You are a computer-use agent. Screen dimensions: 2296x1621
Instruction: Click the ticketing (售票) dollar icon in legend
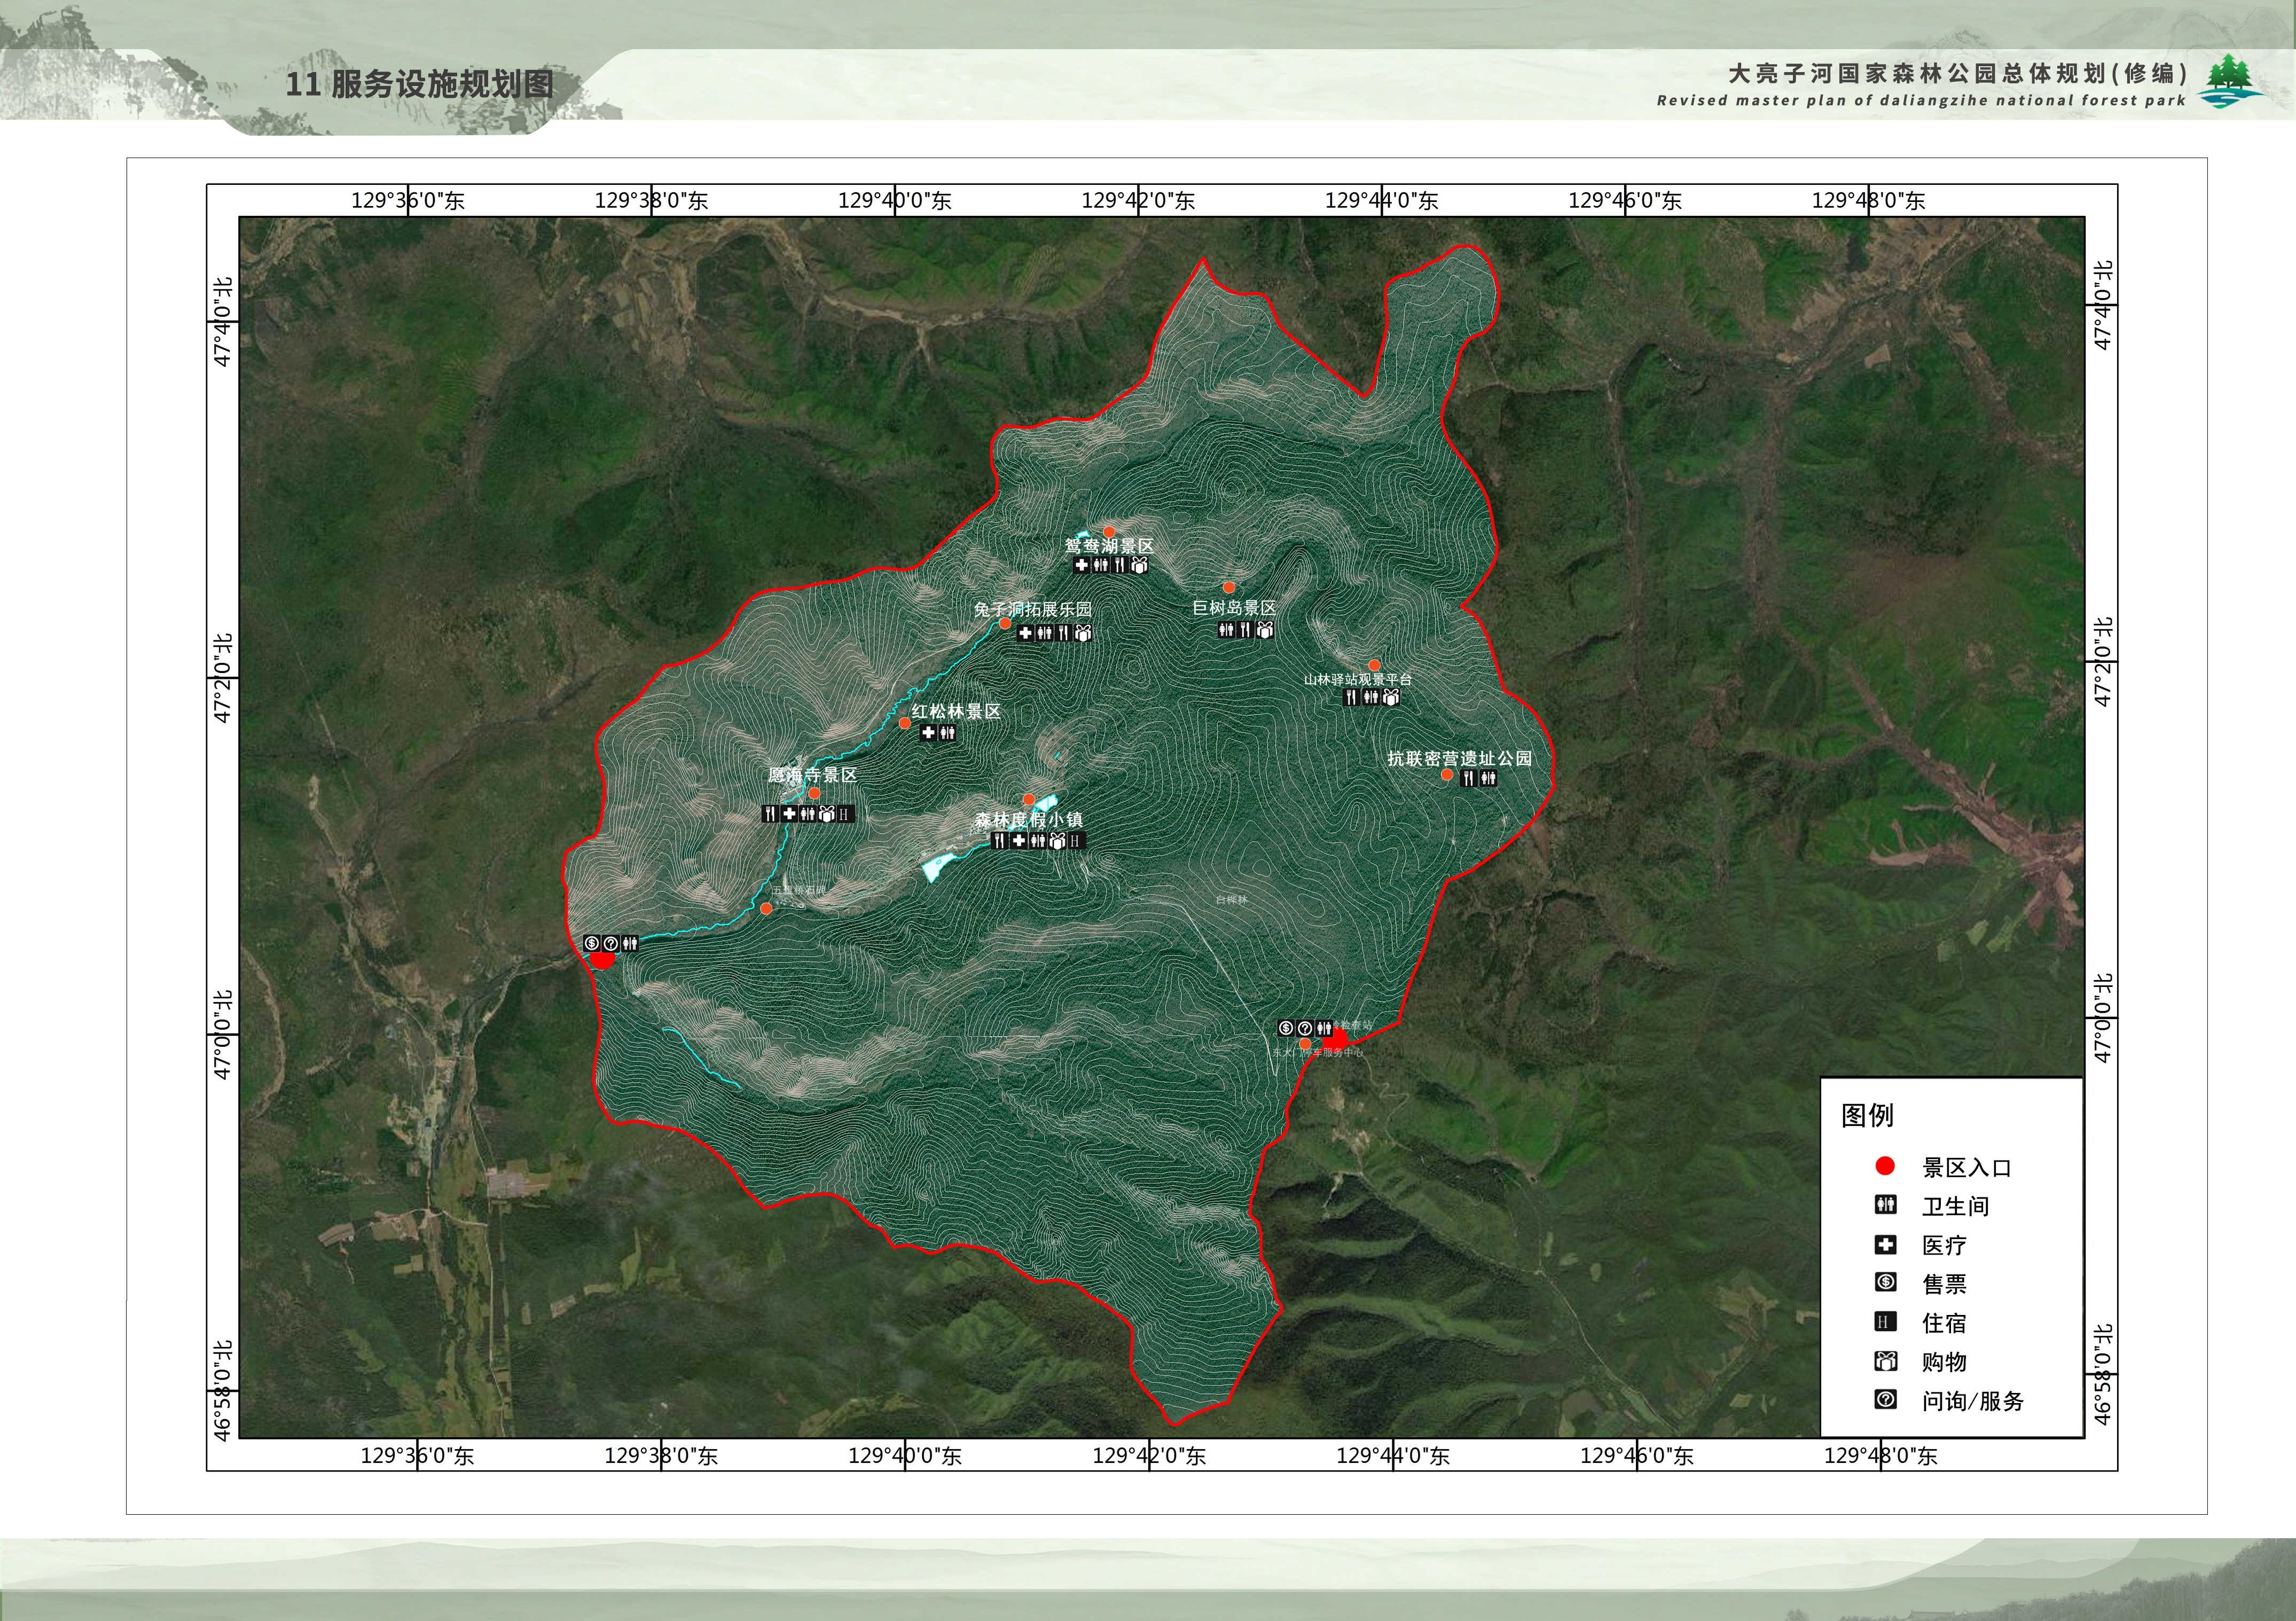pos(1885,1283)
